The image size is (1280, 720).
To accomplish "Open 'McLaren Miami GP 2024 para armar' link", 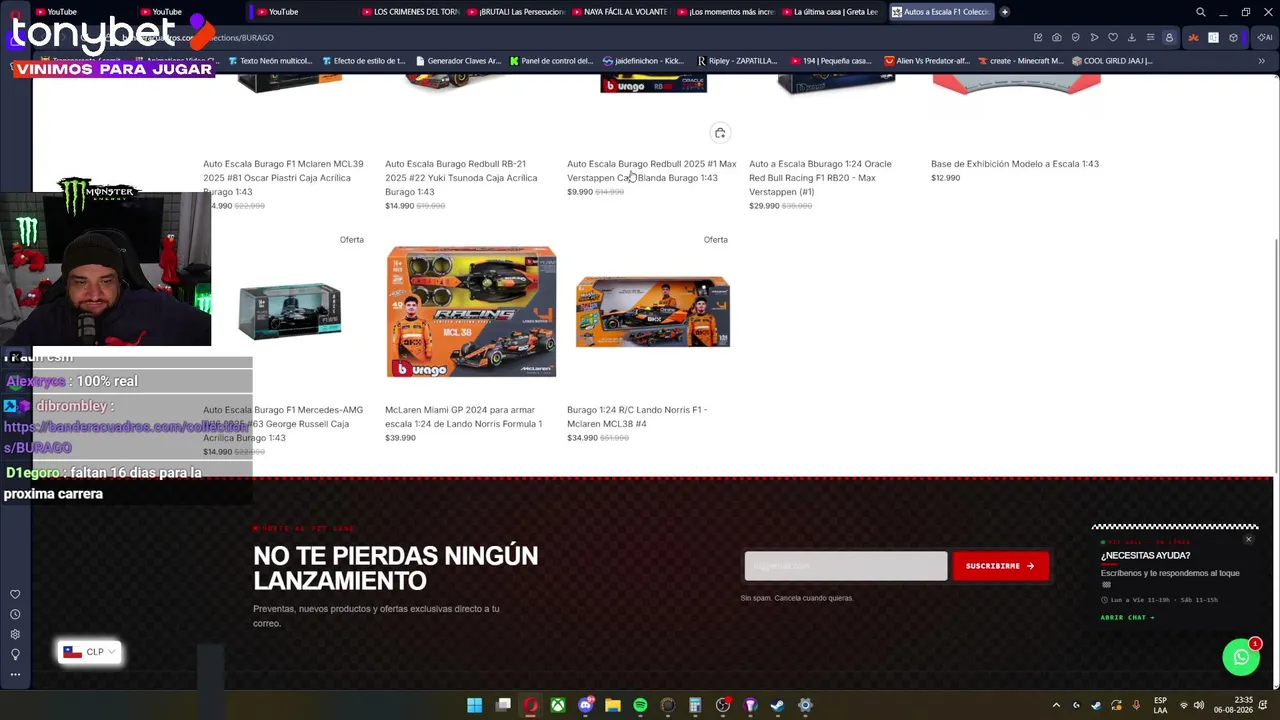I will tap(464, 416).
